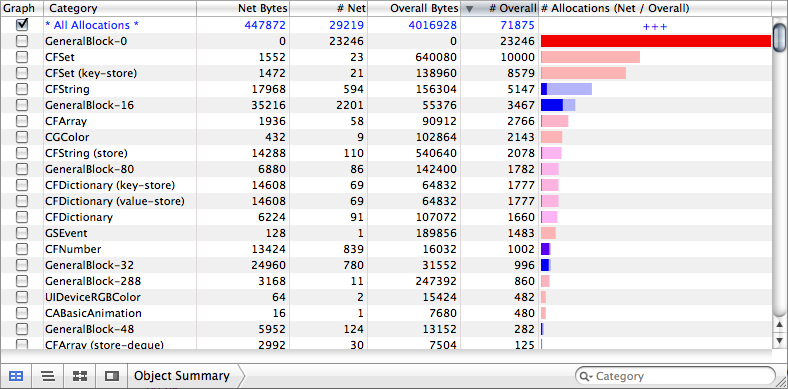This screenshot has width=788, height=389.
Task: Open the Object Summary breadcrumb
Action: [182, 375]
